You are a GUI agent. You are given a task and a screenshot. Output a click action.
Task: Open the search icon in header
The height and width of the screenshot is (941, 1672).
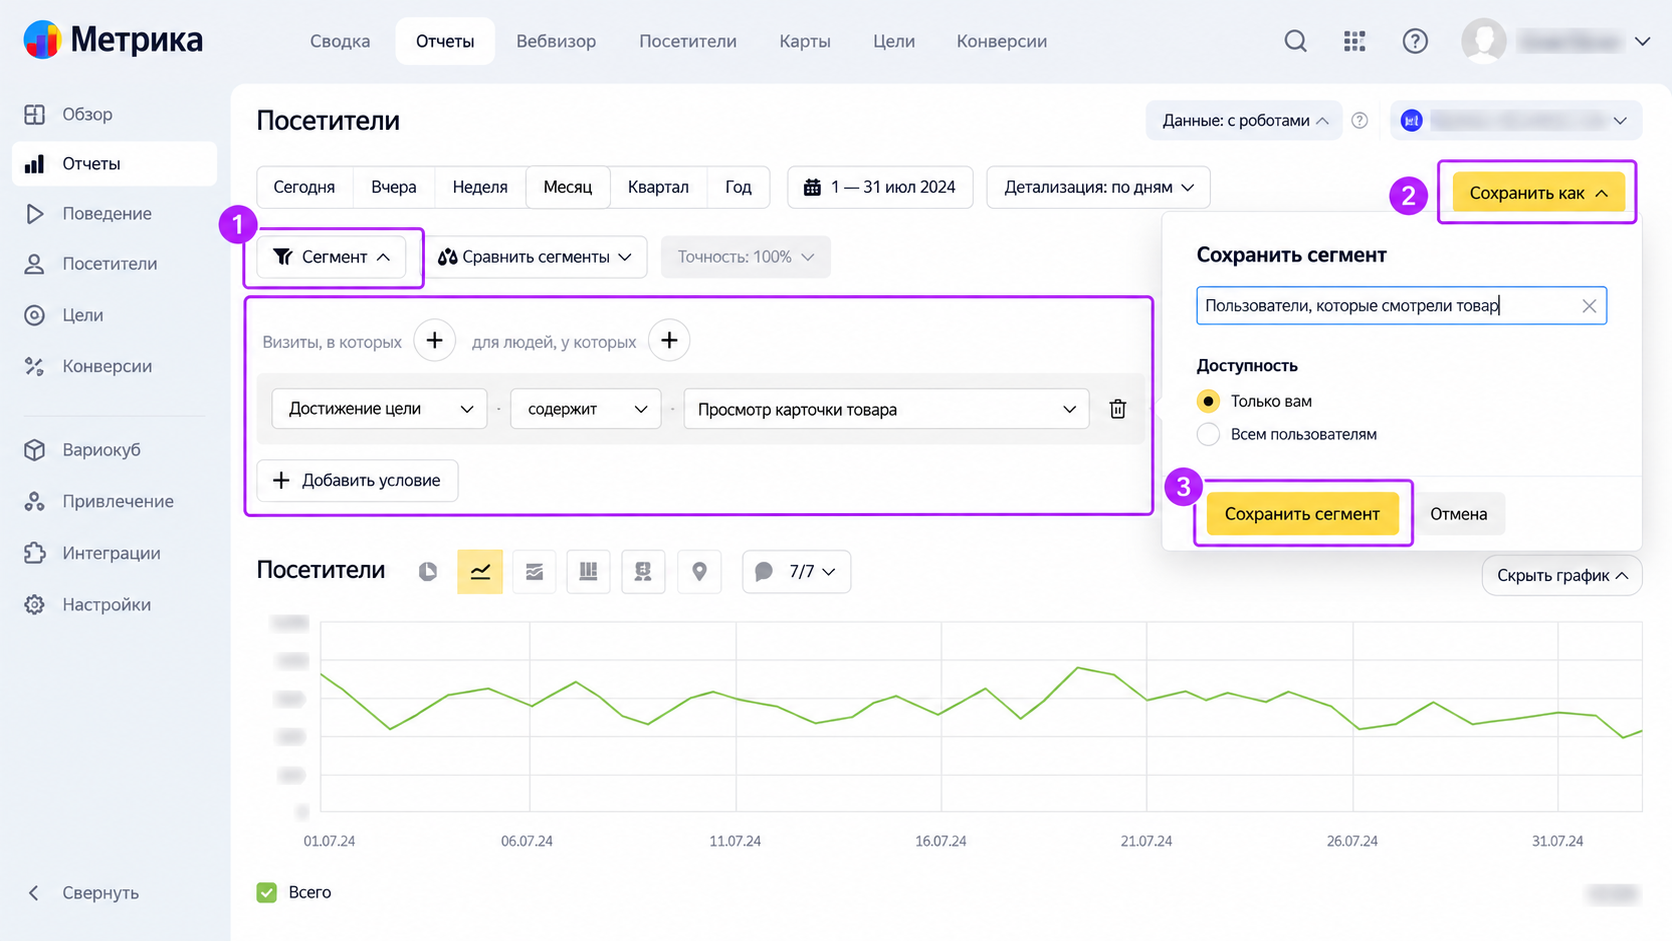tap(1295, 41)
